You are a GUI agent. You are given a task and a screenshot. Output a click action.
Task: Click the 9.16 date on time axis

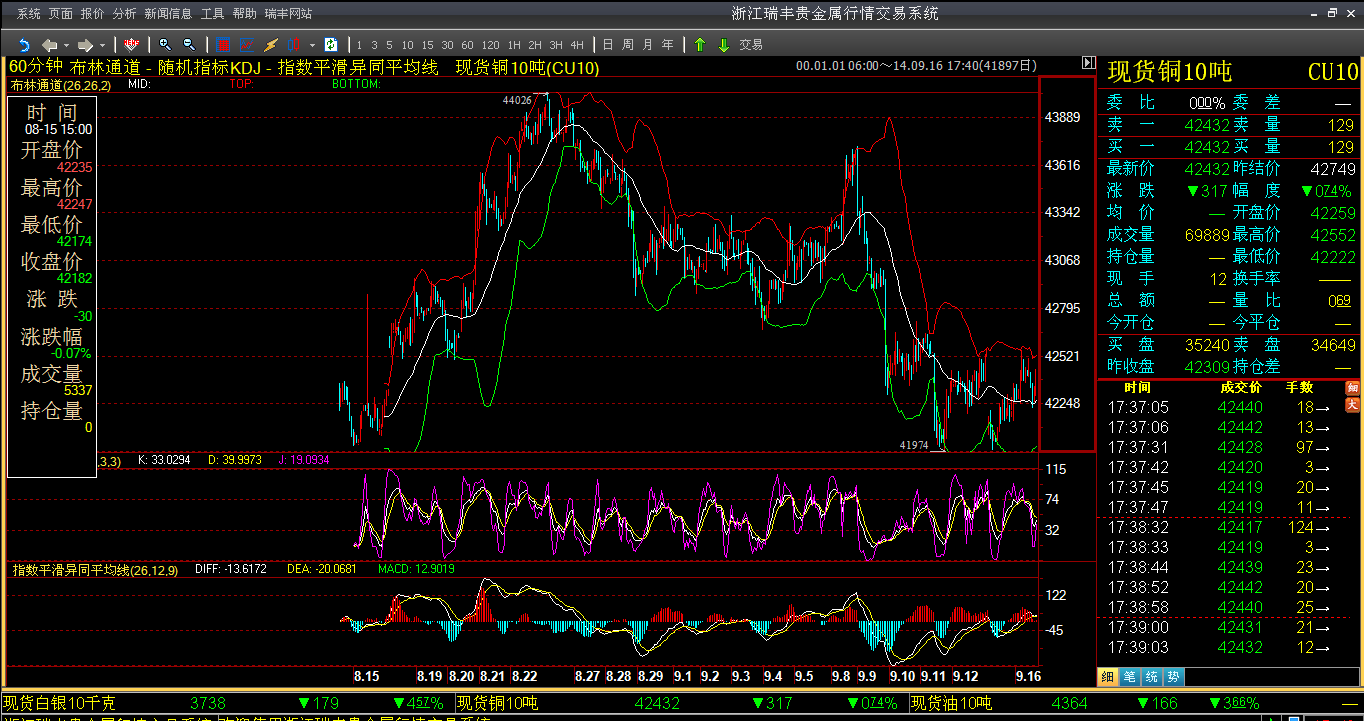click(1028, 677)
